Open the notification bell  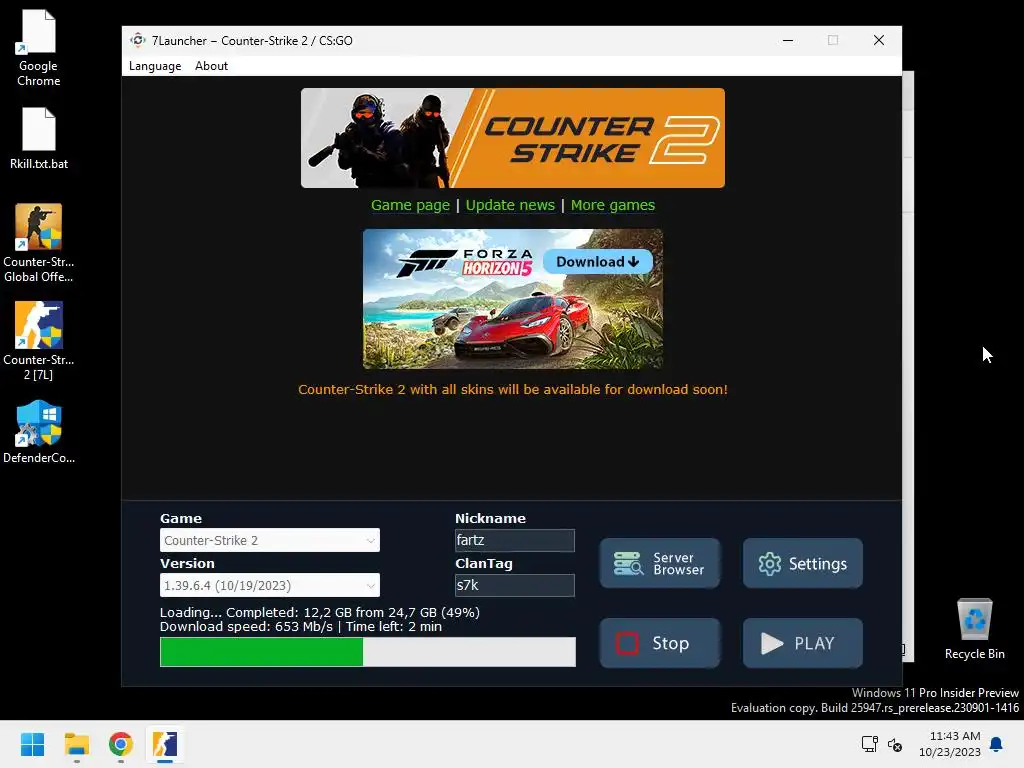coord(997,744)
